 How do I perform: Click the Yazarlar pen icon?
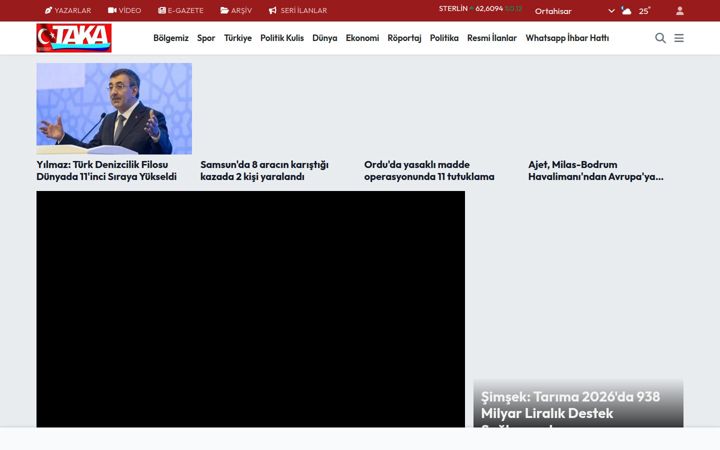[x=49, y=10]
